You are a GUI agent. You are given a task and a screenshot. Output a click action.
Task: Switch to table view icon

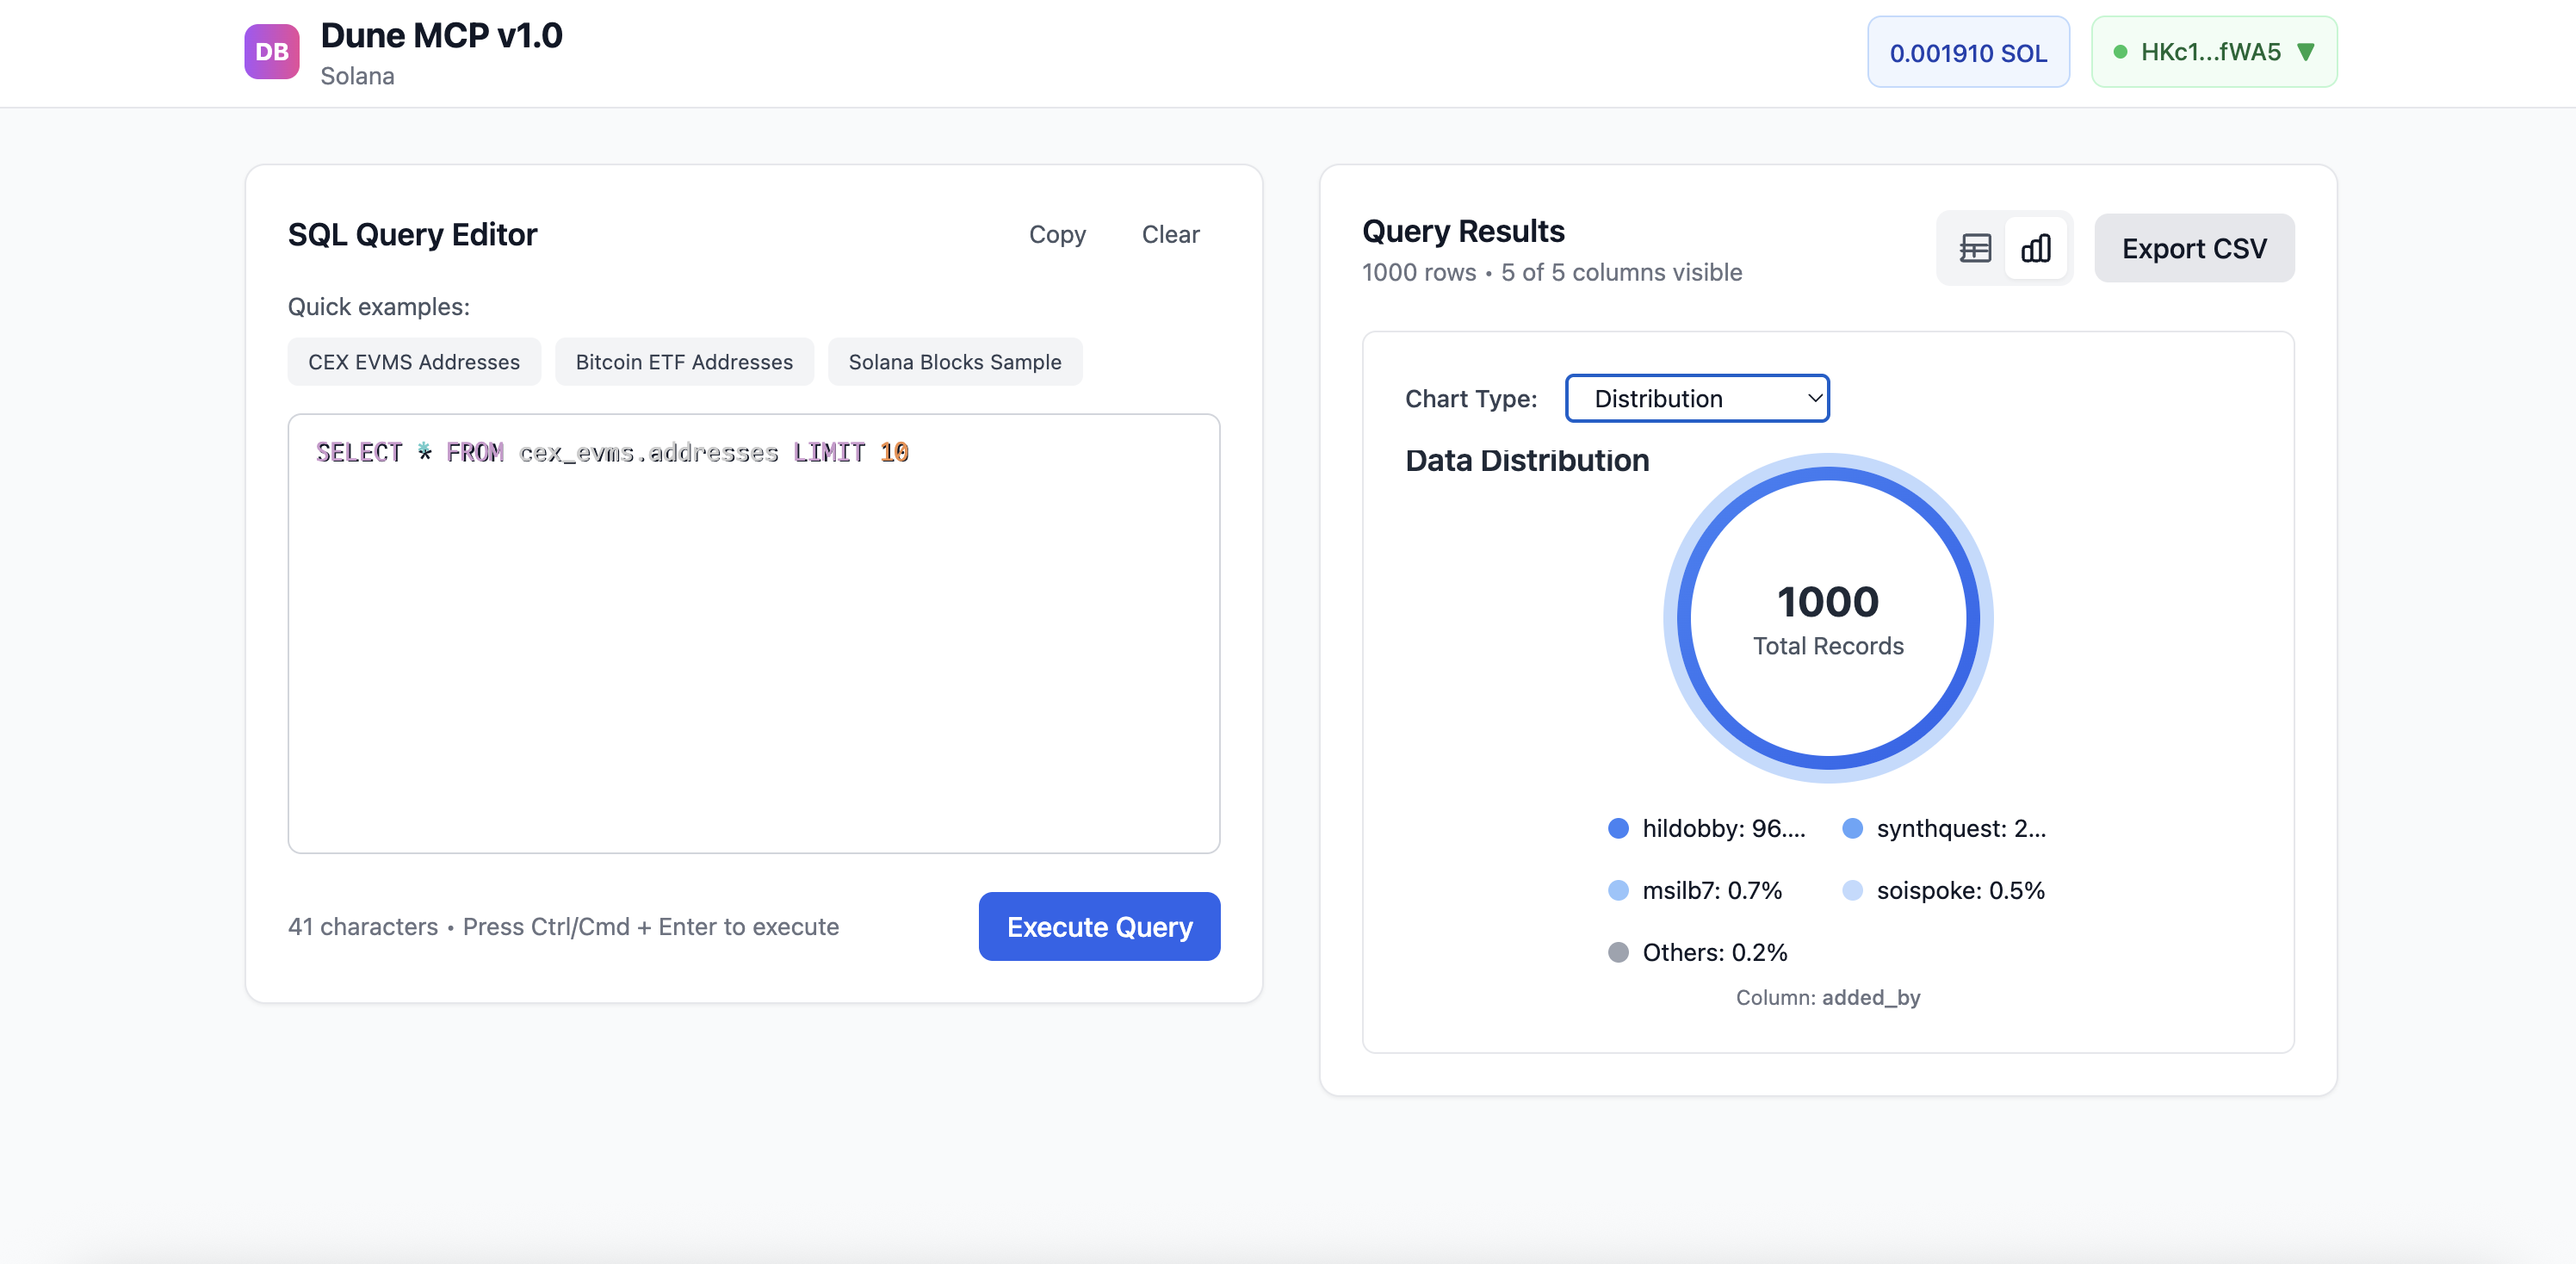pos(1974,248)
